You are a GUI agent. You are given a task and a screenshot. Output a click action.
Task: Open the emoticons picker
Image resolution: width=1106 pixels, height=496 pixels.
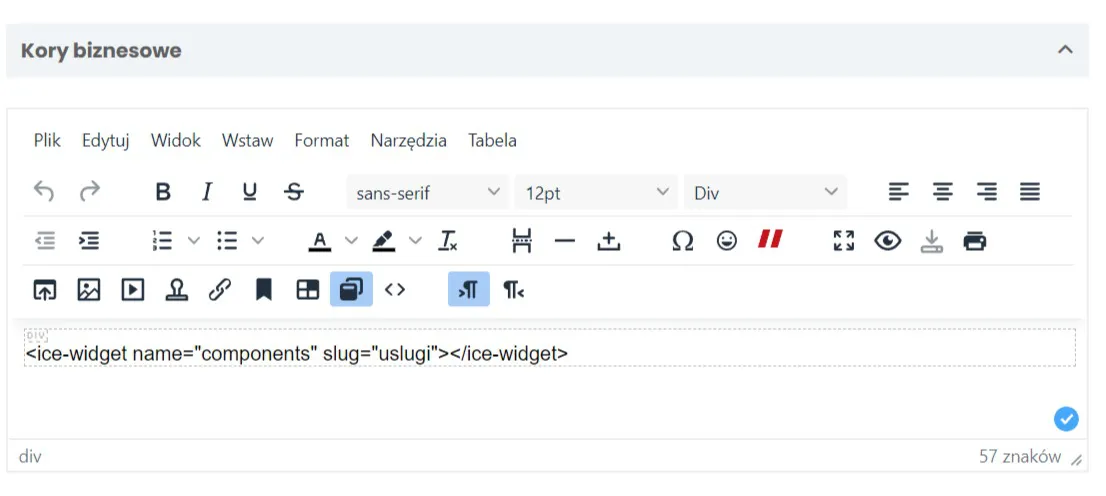click(x=727, y=241)
